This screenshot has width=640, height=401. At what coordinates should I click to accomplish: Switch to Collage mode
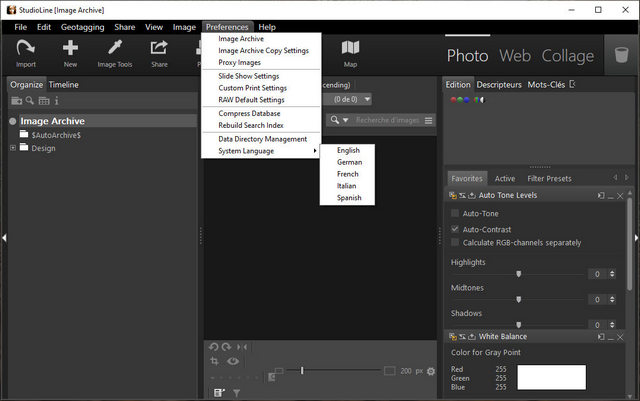coord(568,56)
